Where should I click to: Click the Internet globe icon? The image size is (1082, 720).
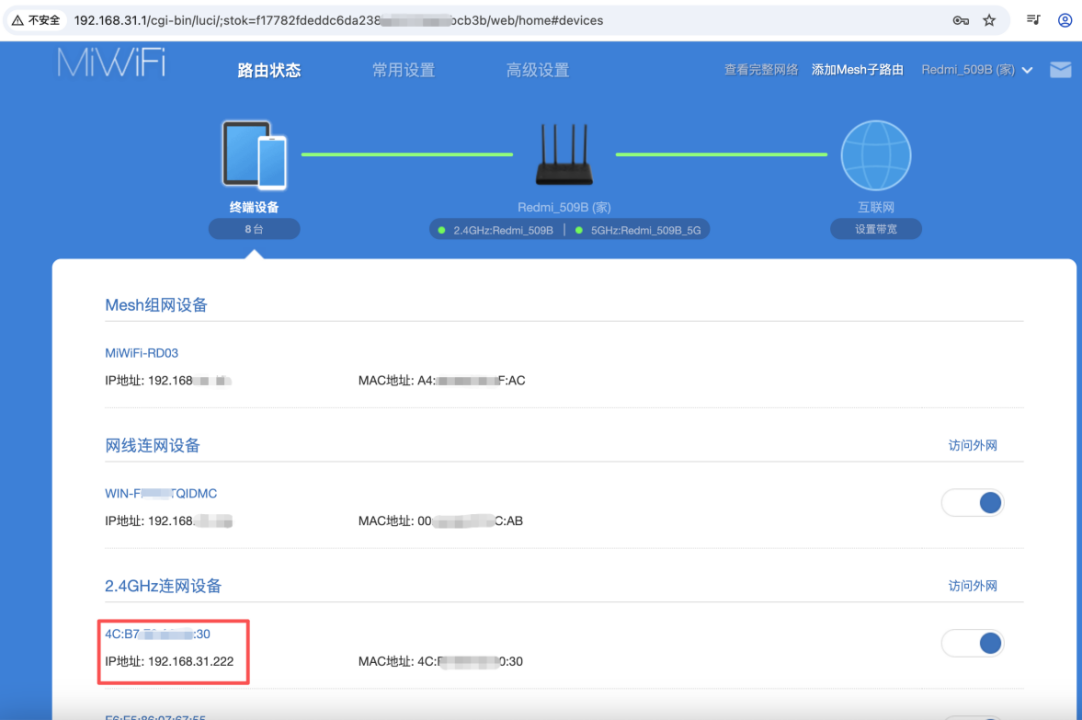click(x=875, y=156)
